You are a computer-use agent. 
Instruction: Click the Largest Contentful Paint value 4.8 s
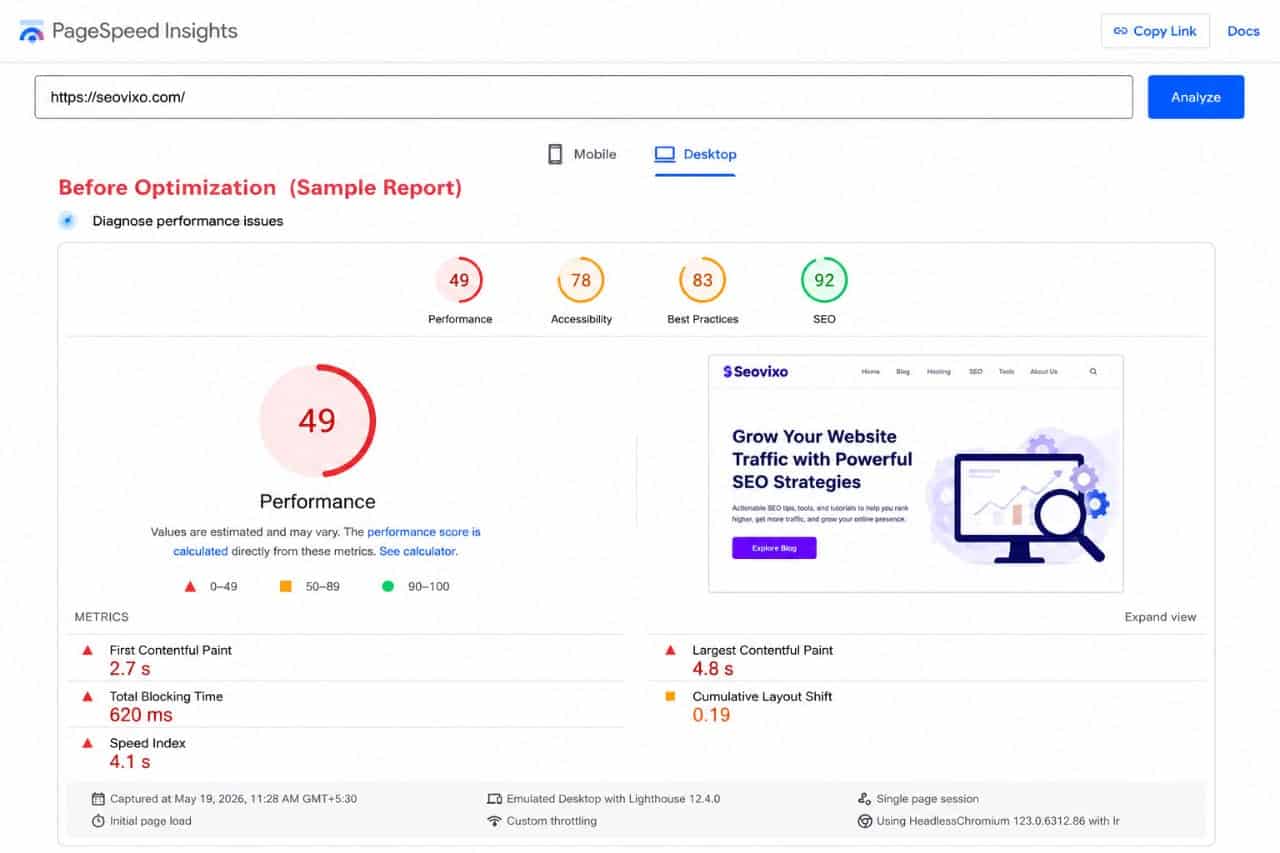[x=713, y=669]
